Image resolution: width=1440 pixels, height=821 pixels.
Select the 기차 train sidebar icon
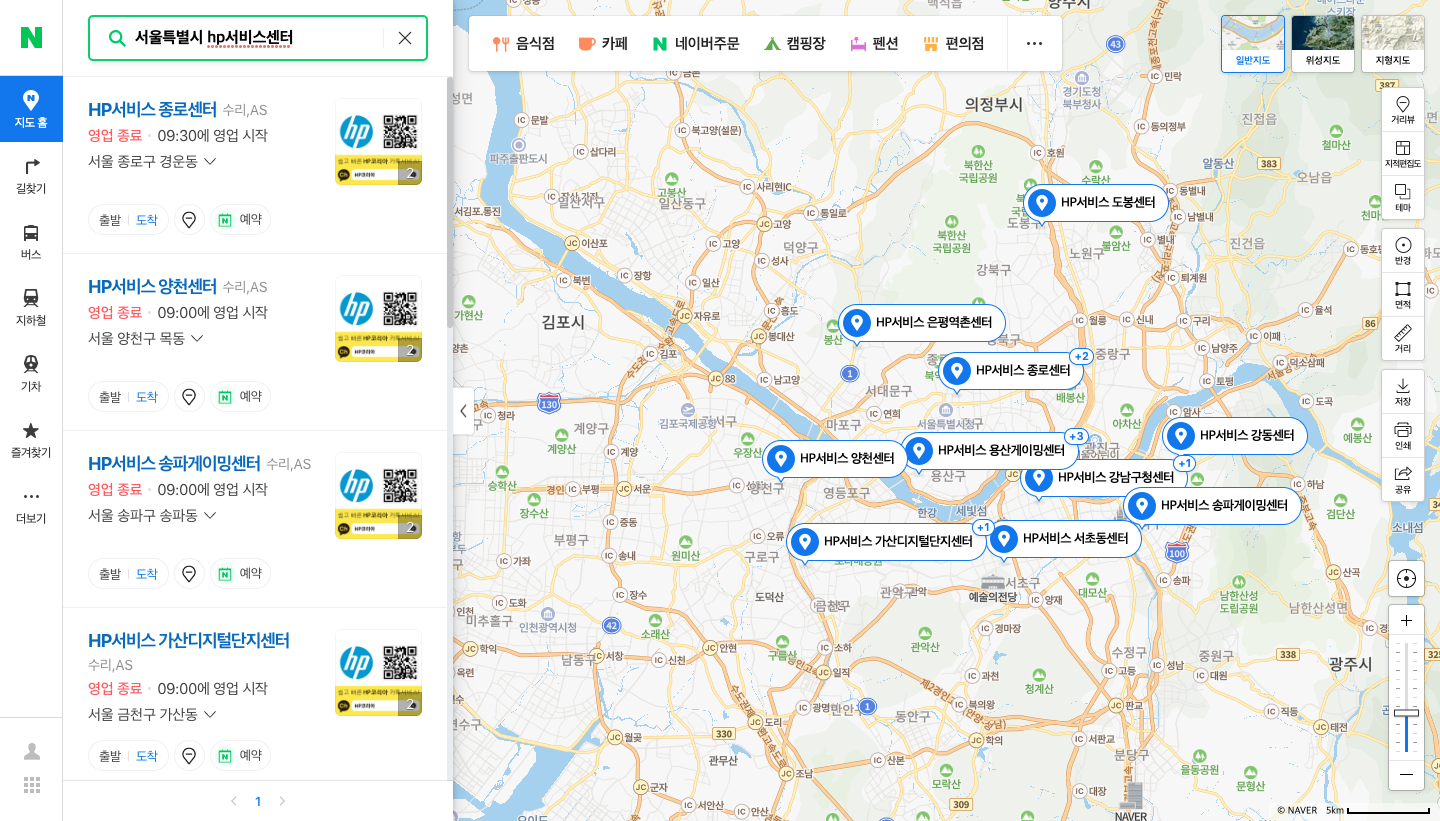[x=31, y=373]
